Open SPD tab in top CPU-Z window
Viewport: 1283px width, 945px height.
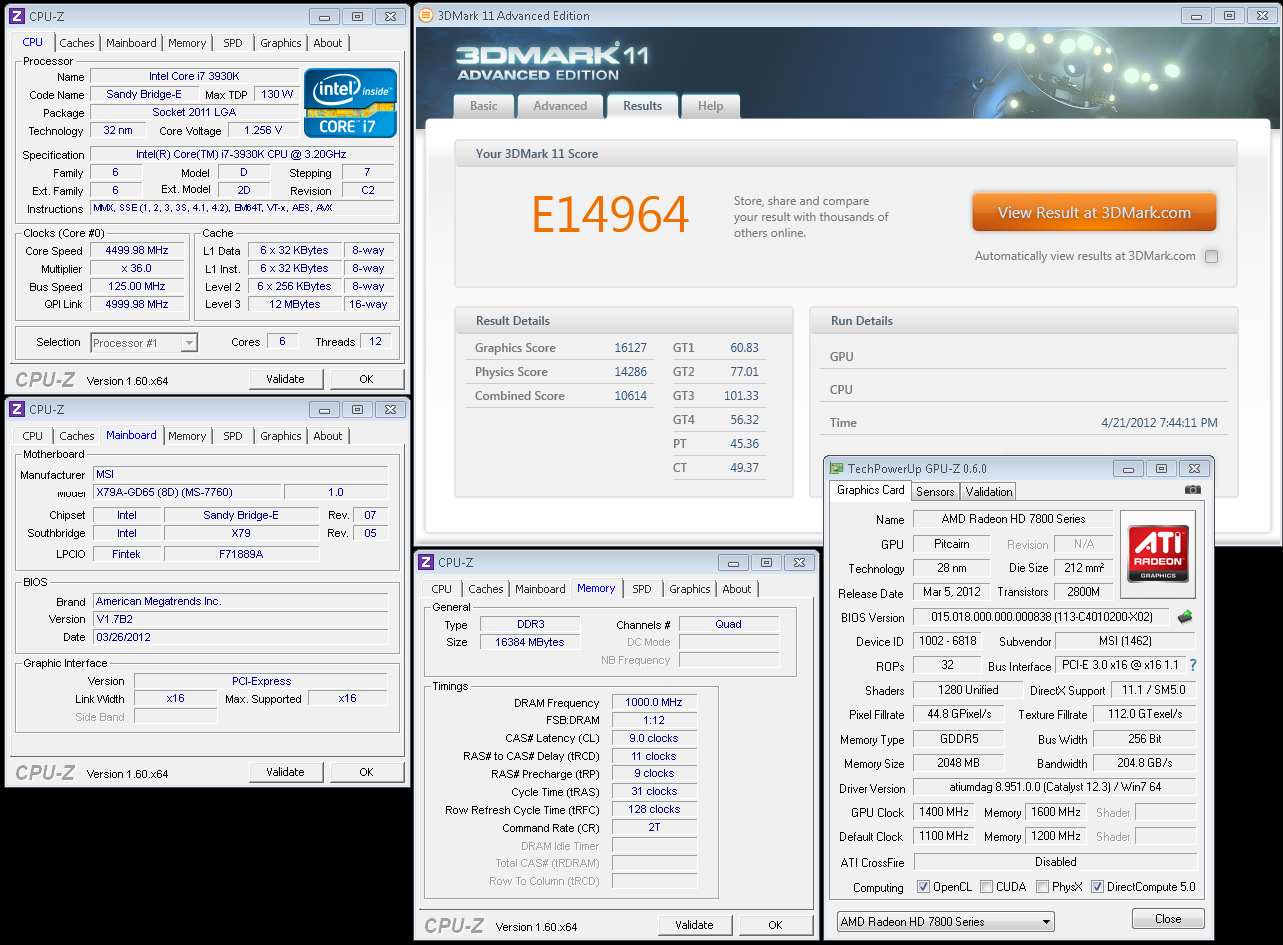233,43
